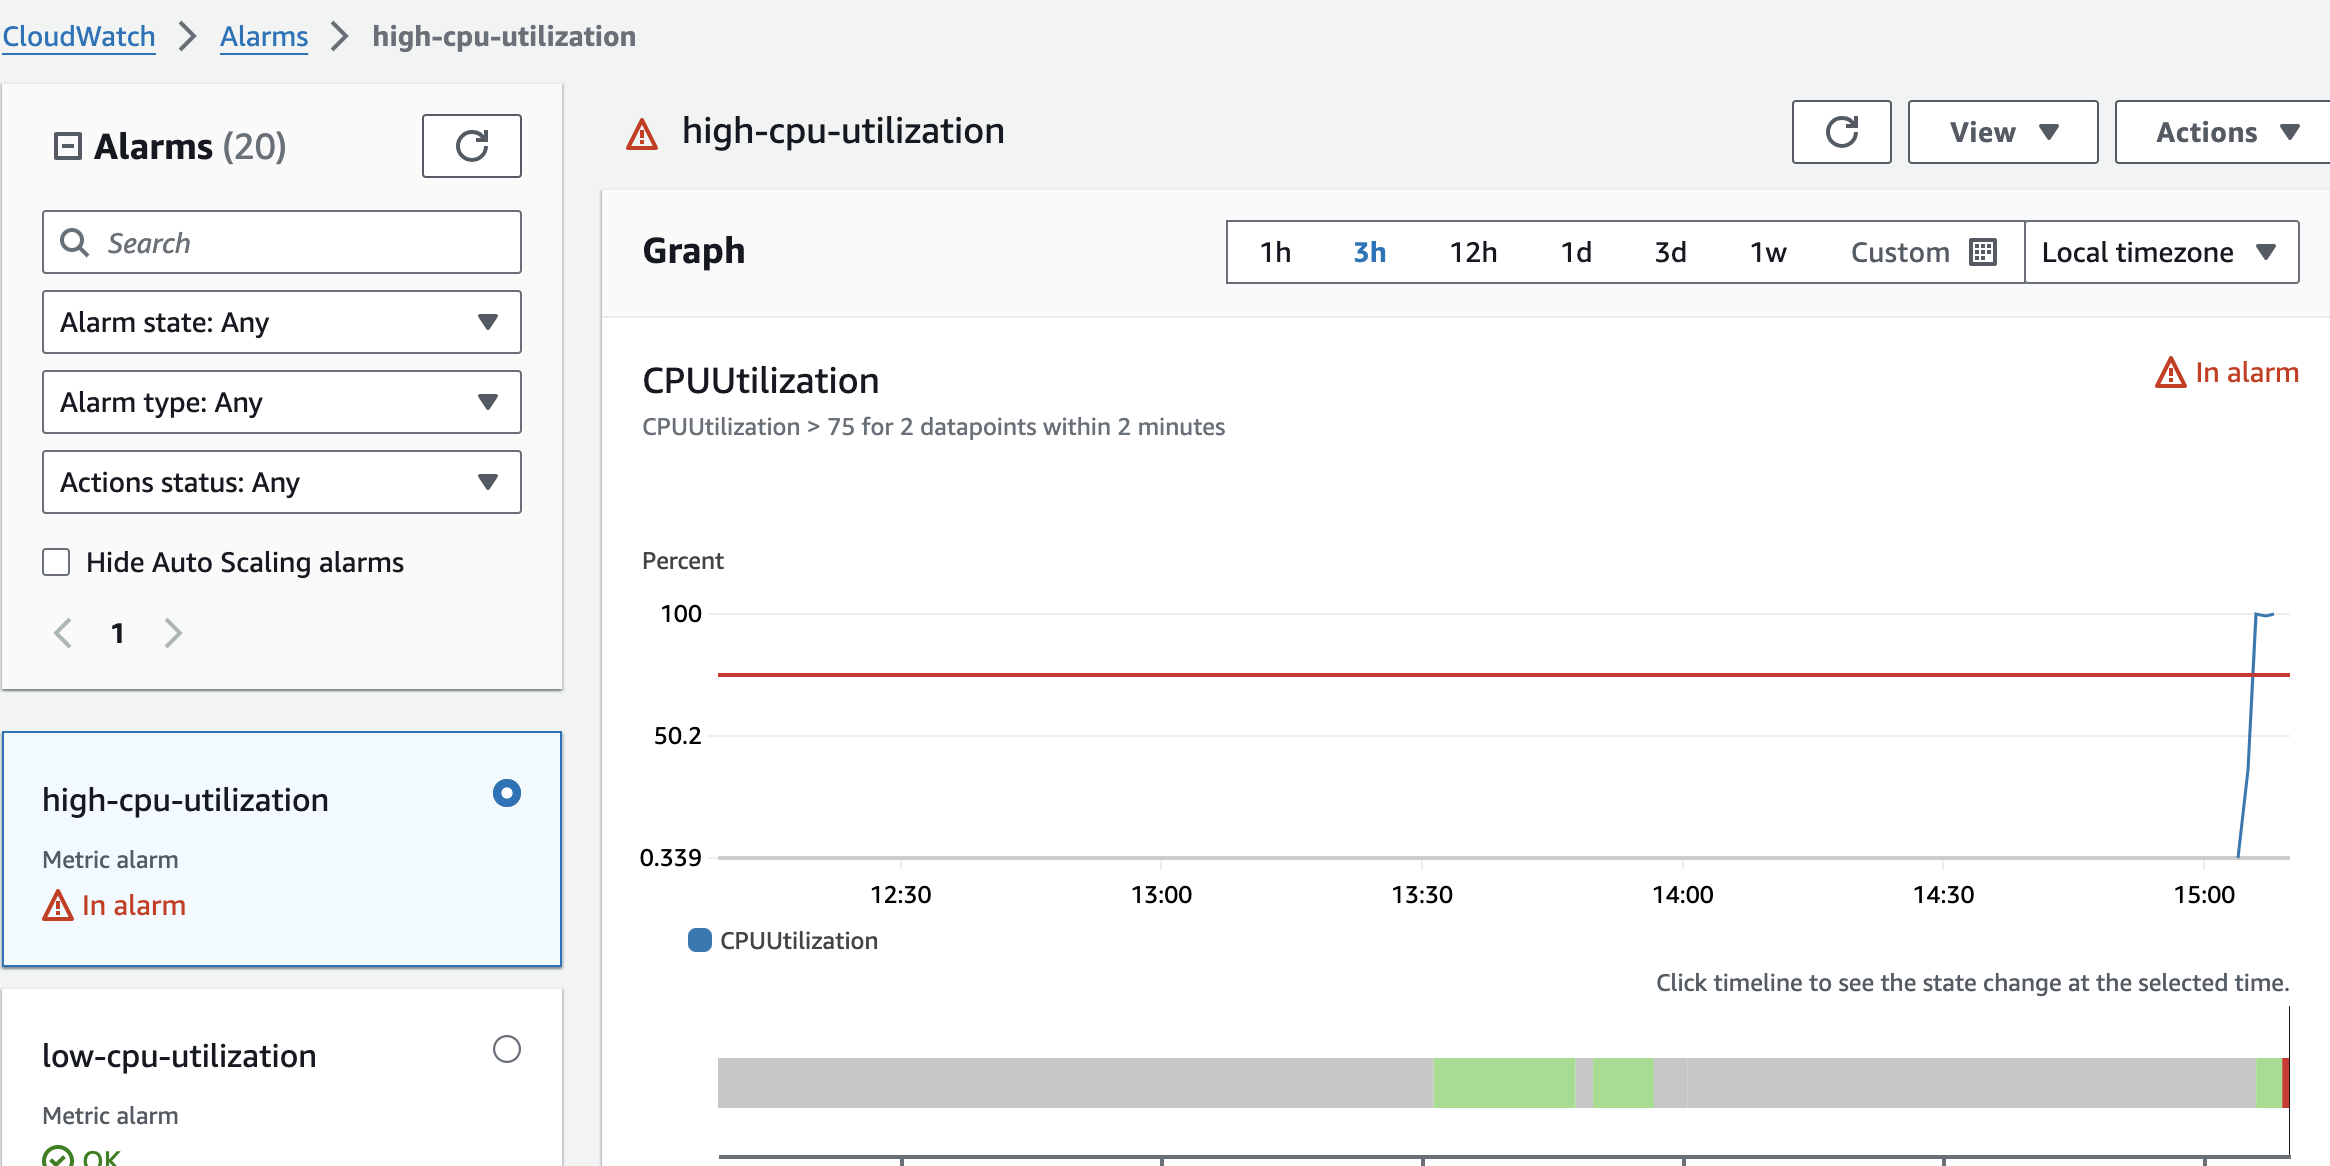Select the low-cpu-utilization alarm radio button
The height and width of the screenshot is (1166, 2330).
[x=507, y=1049]
